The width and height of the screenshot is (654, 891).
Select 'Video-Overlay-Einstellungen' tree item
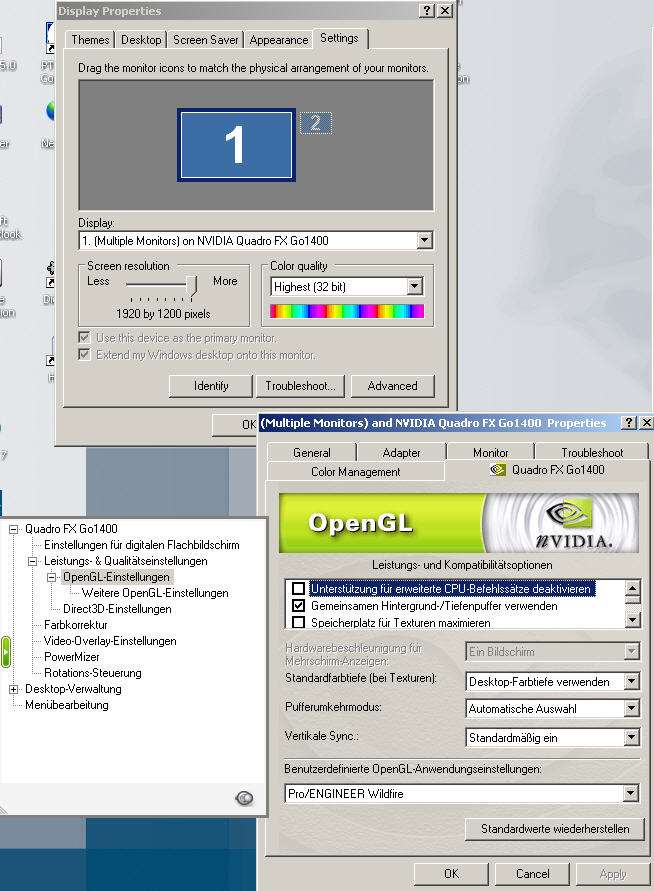pos(110,640)
